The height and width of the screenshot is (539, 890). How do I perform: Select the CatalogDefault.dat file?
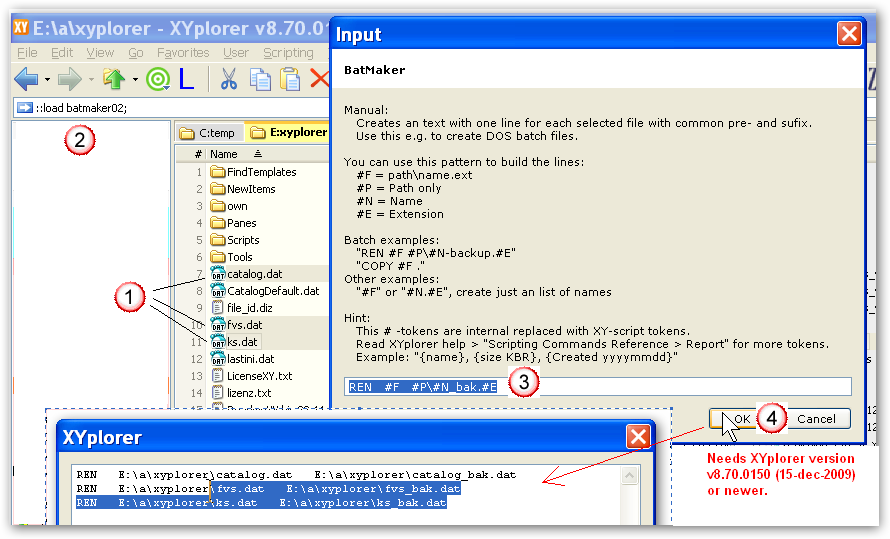265,291
